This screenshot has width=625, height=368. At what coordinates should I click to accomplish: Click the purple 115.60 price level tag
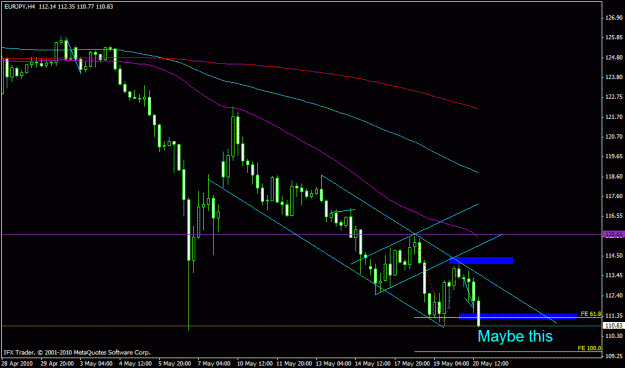pos(613,234)
